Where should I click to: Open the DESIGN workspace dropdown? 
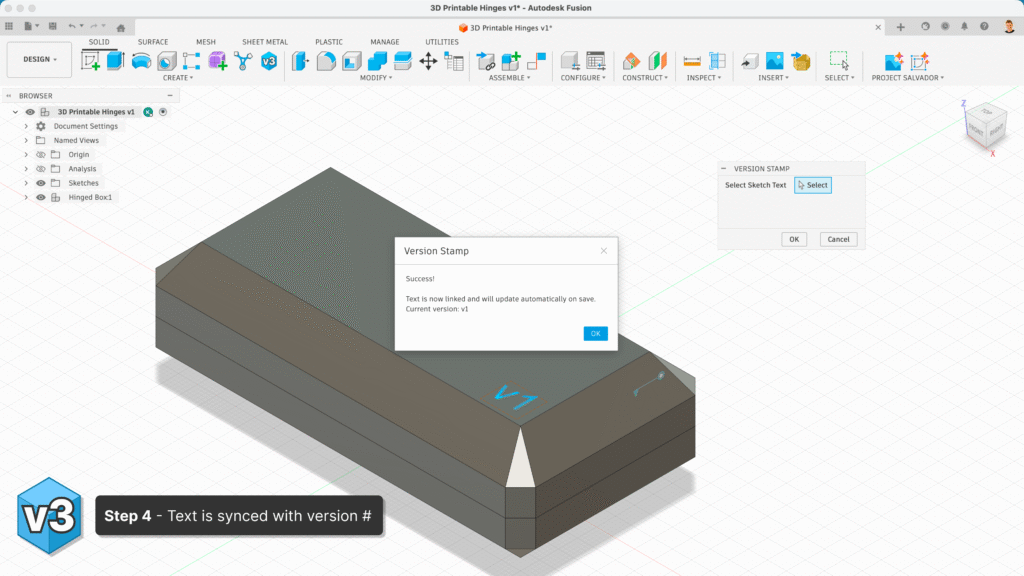click(x=40, y=59)
